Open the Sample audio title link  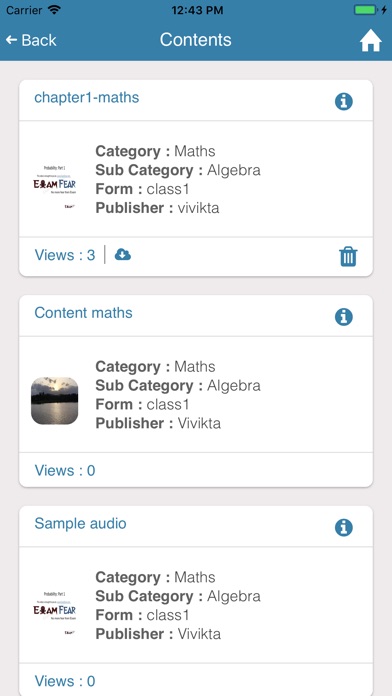(x=80, y=523)
